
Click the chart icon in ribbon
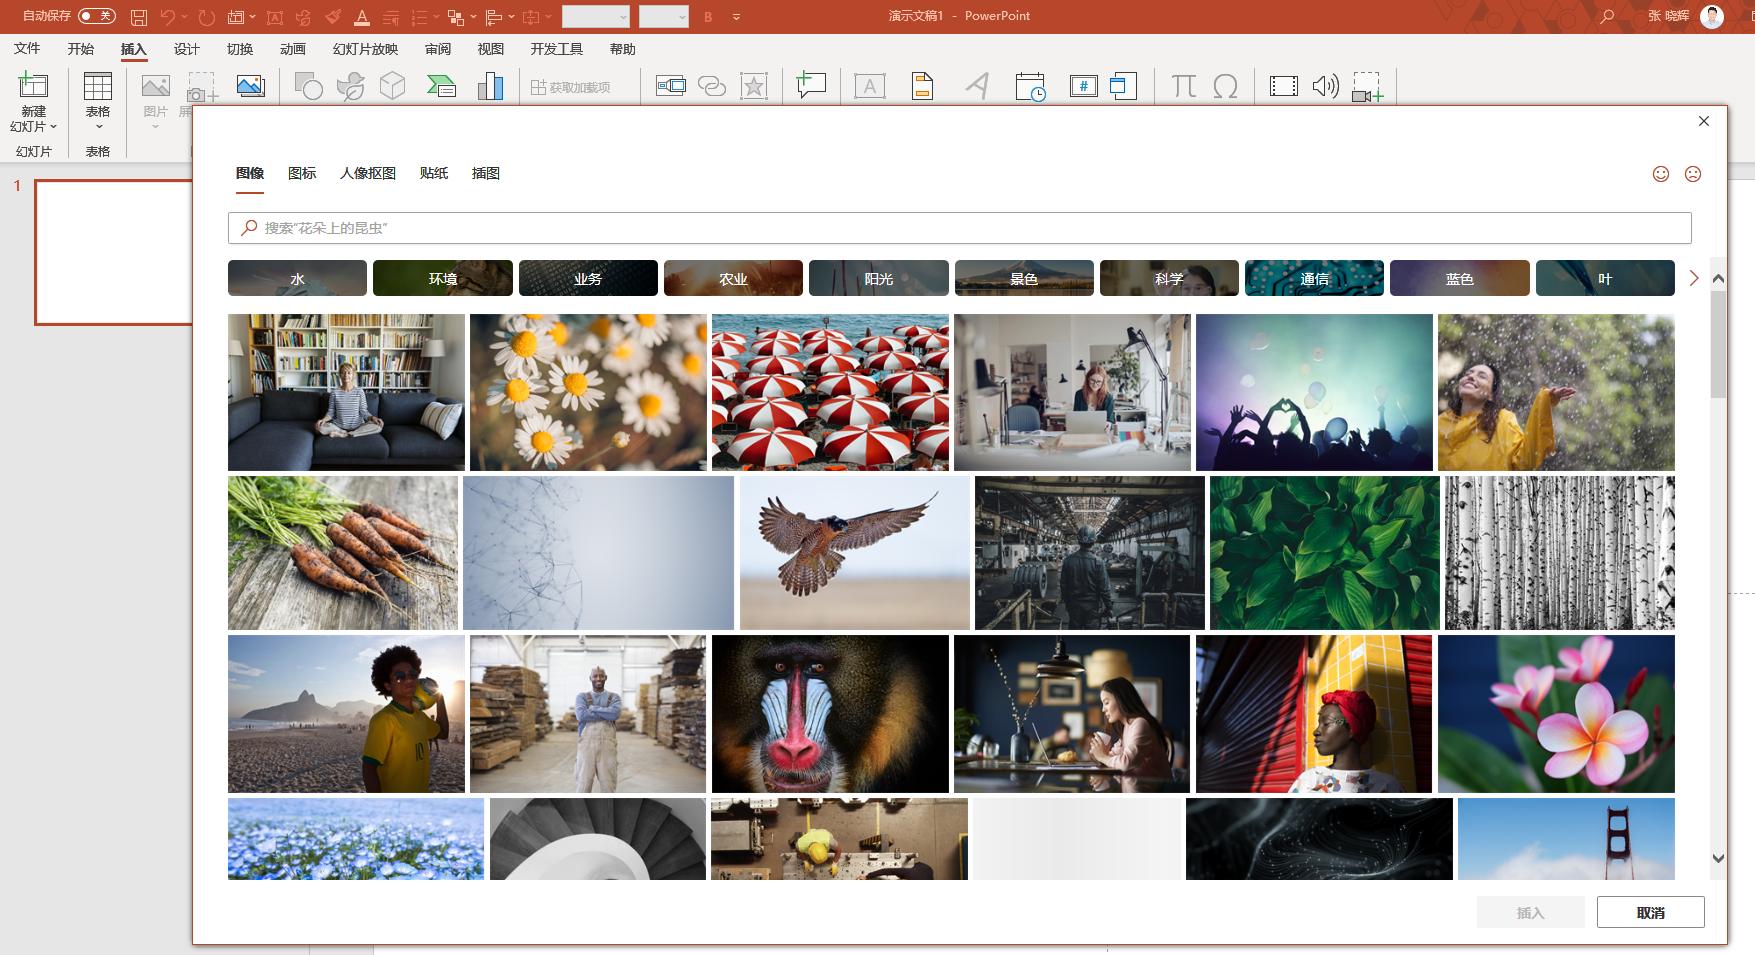click(x=490, y=87)
